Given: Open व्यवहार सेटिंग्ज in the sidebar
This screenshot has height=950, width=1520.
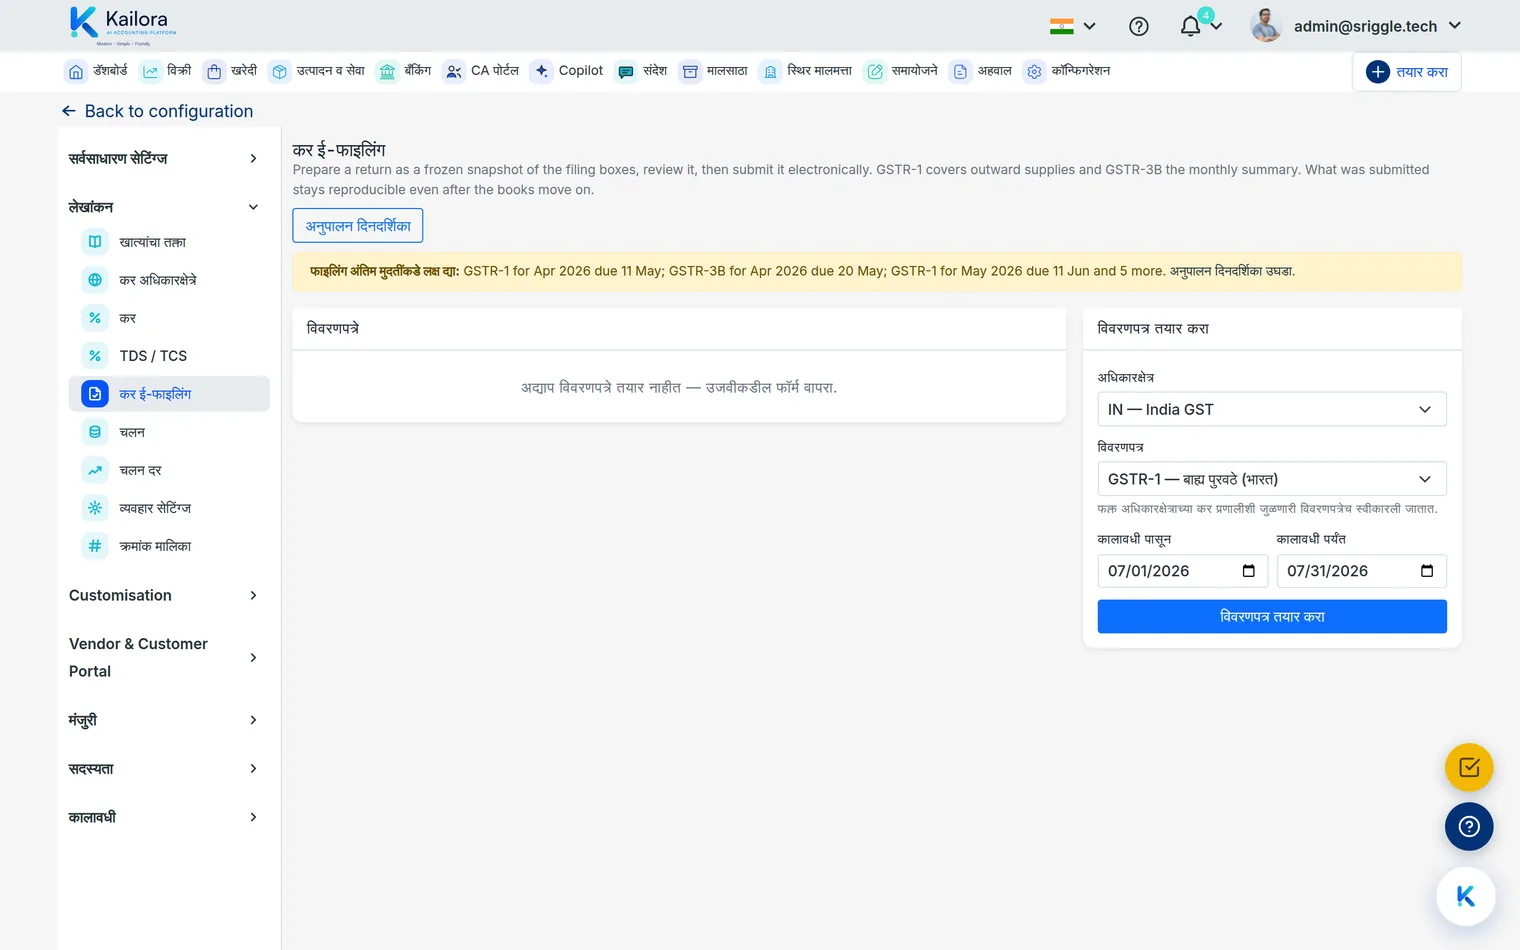Looking at the screenshot, I should [169, 508].
